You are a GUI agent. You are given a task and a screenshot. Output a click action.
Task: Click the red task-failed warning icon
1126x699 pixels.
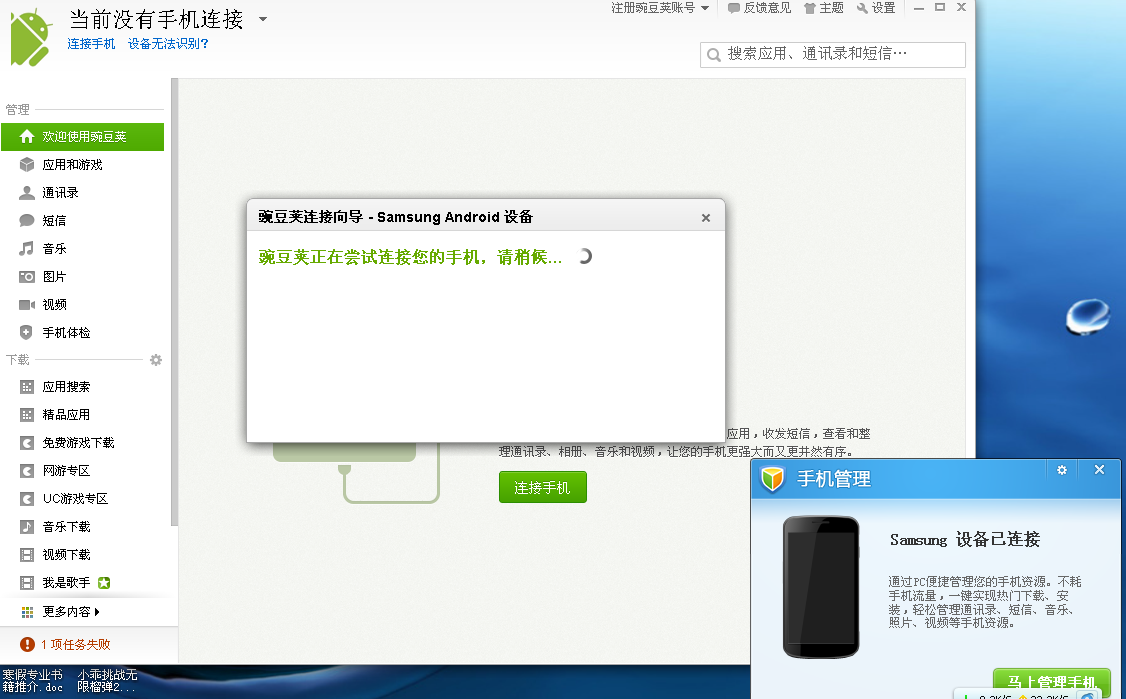pos(27,644)
